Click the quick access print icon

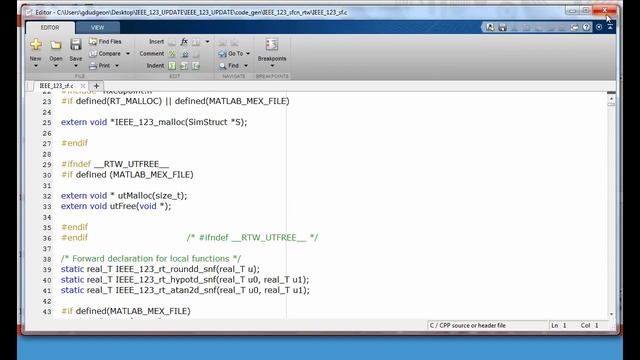575,27
